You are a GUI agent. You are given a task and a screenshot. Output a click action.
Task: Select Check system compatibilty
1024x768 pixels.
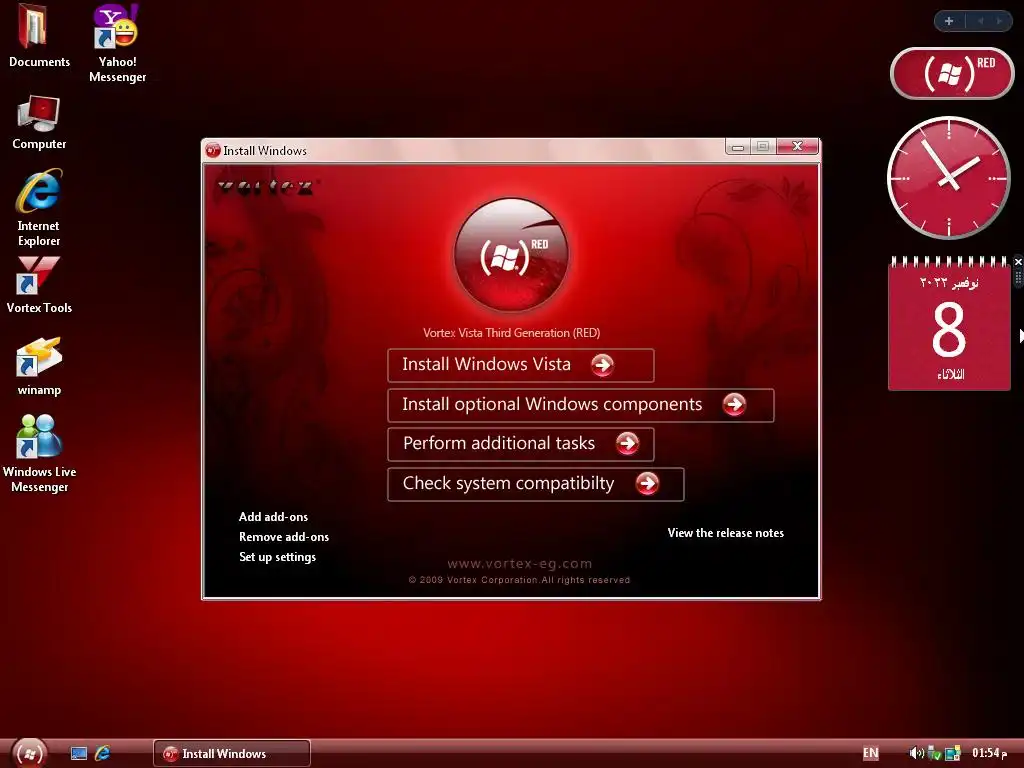pos(536,484)
